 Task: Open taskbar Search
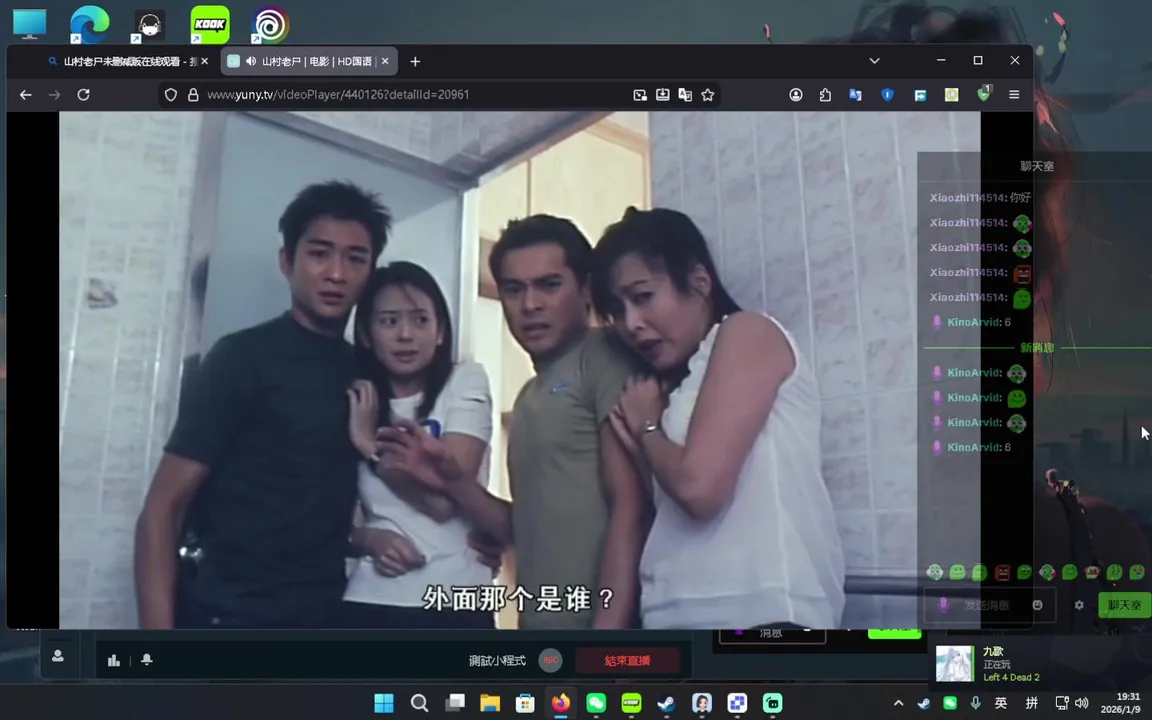coord(420,703)
